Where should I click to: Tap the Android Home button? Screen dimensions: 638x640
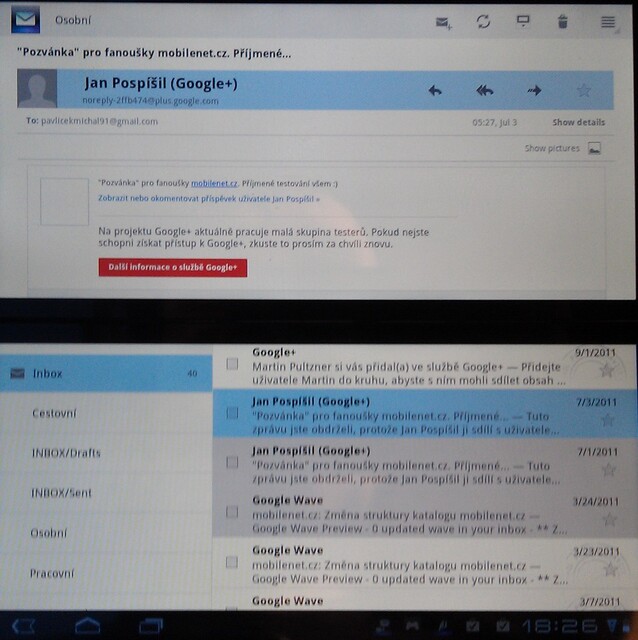click(87, 625)
